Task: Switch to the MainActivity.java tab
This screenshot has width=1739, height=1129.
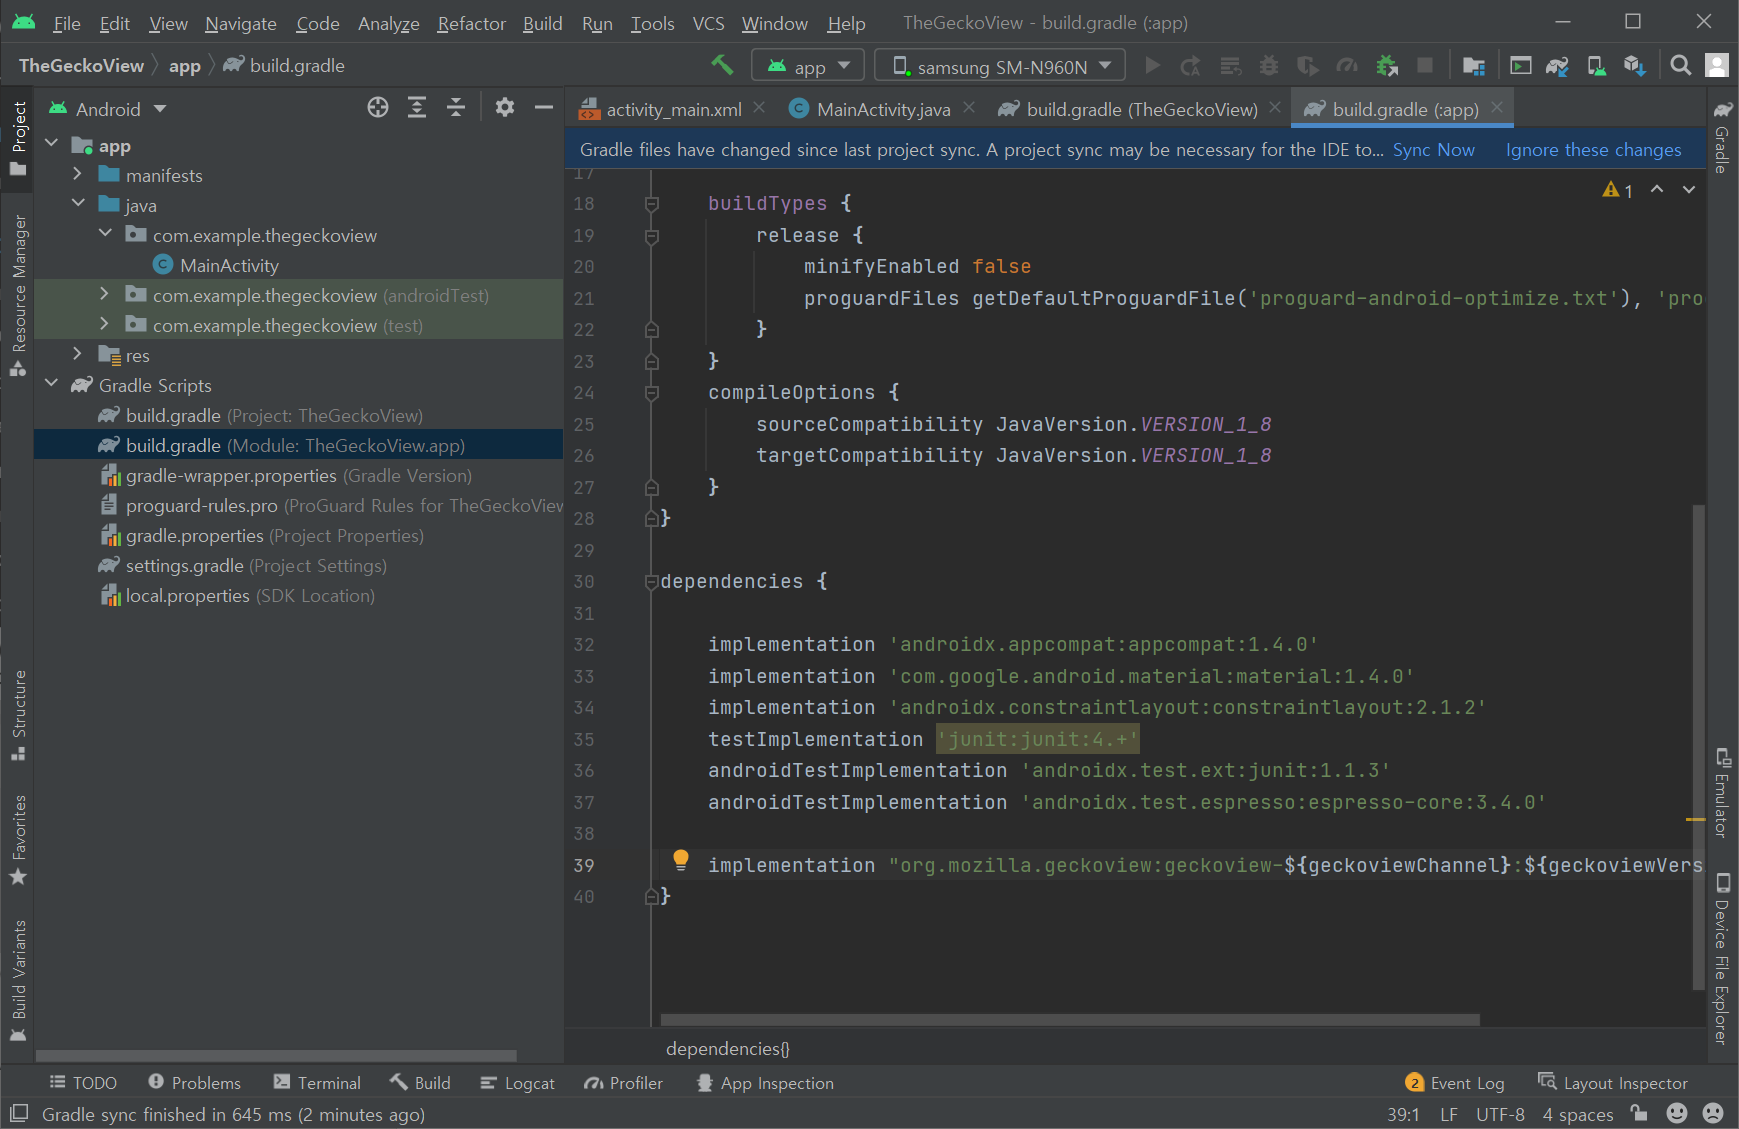Action: 882,109
